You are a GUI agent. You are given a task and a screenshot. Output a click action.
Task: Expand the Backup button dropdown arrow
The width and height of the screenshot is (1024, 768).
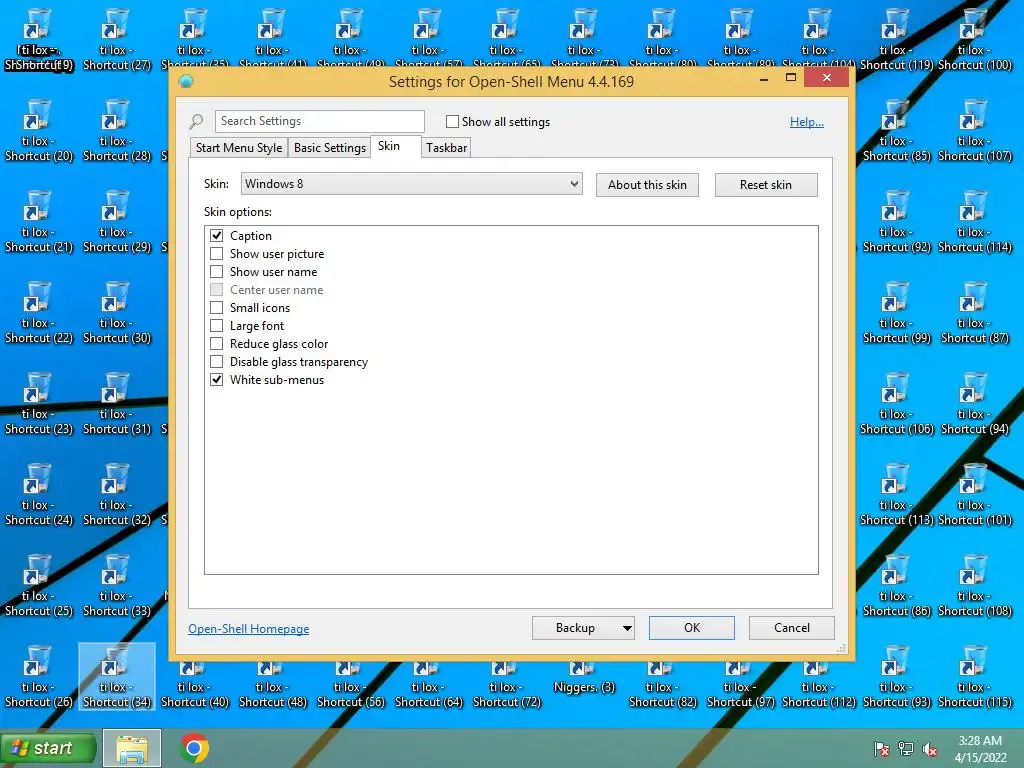[626, 628]
